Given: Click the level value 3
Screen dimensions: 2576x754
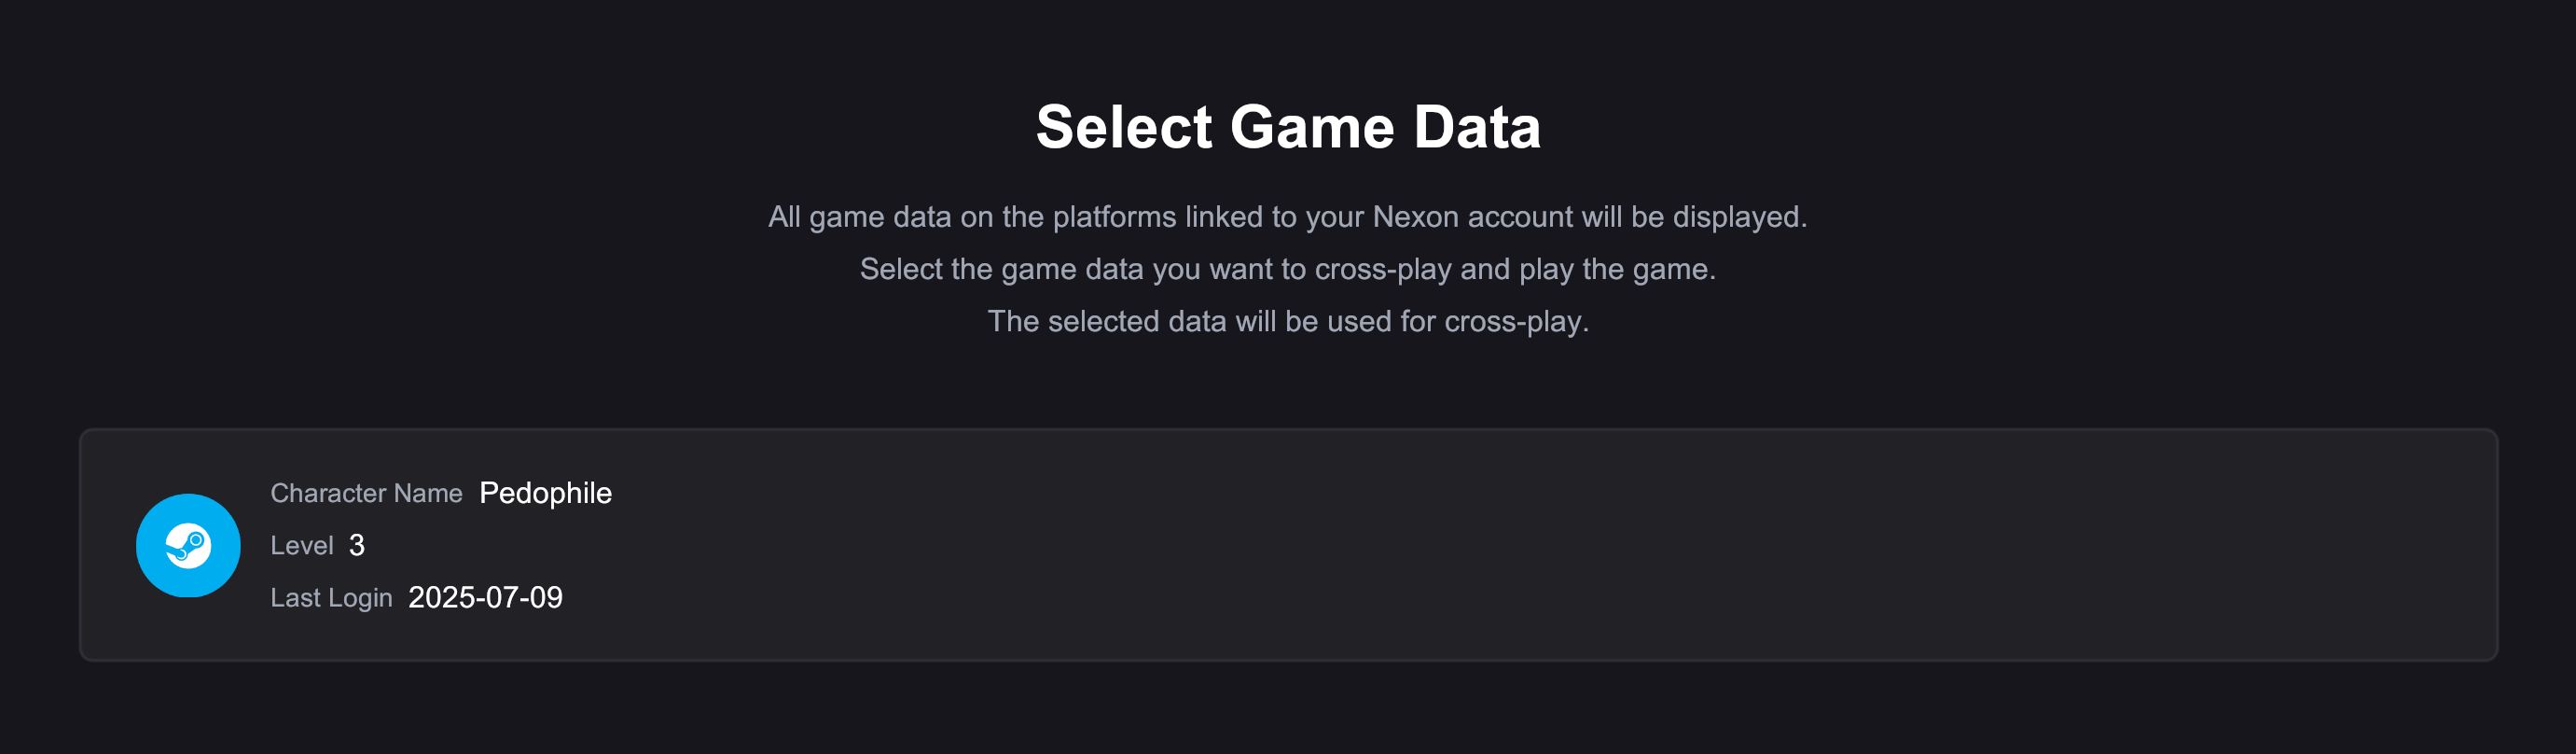Looking at the screenshot, I should [x=357, y=545].
